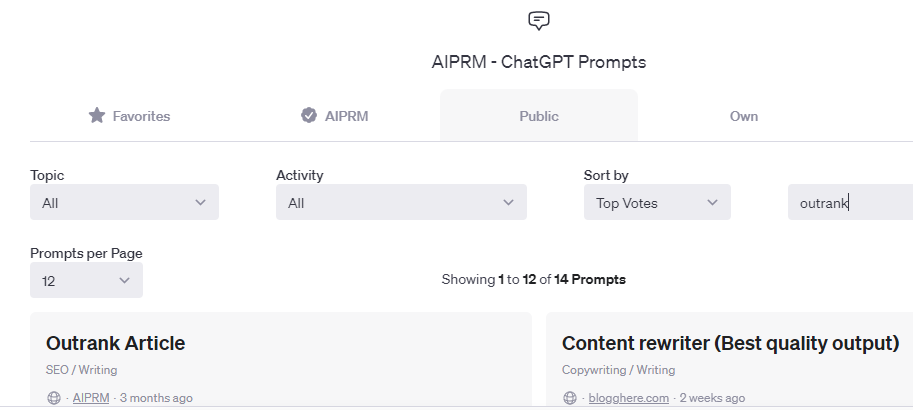Click the star icon beside Favorites
Viewport: 913px width, 410px height.
(x=97, y=115)
